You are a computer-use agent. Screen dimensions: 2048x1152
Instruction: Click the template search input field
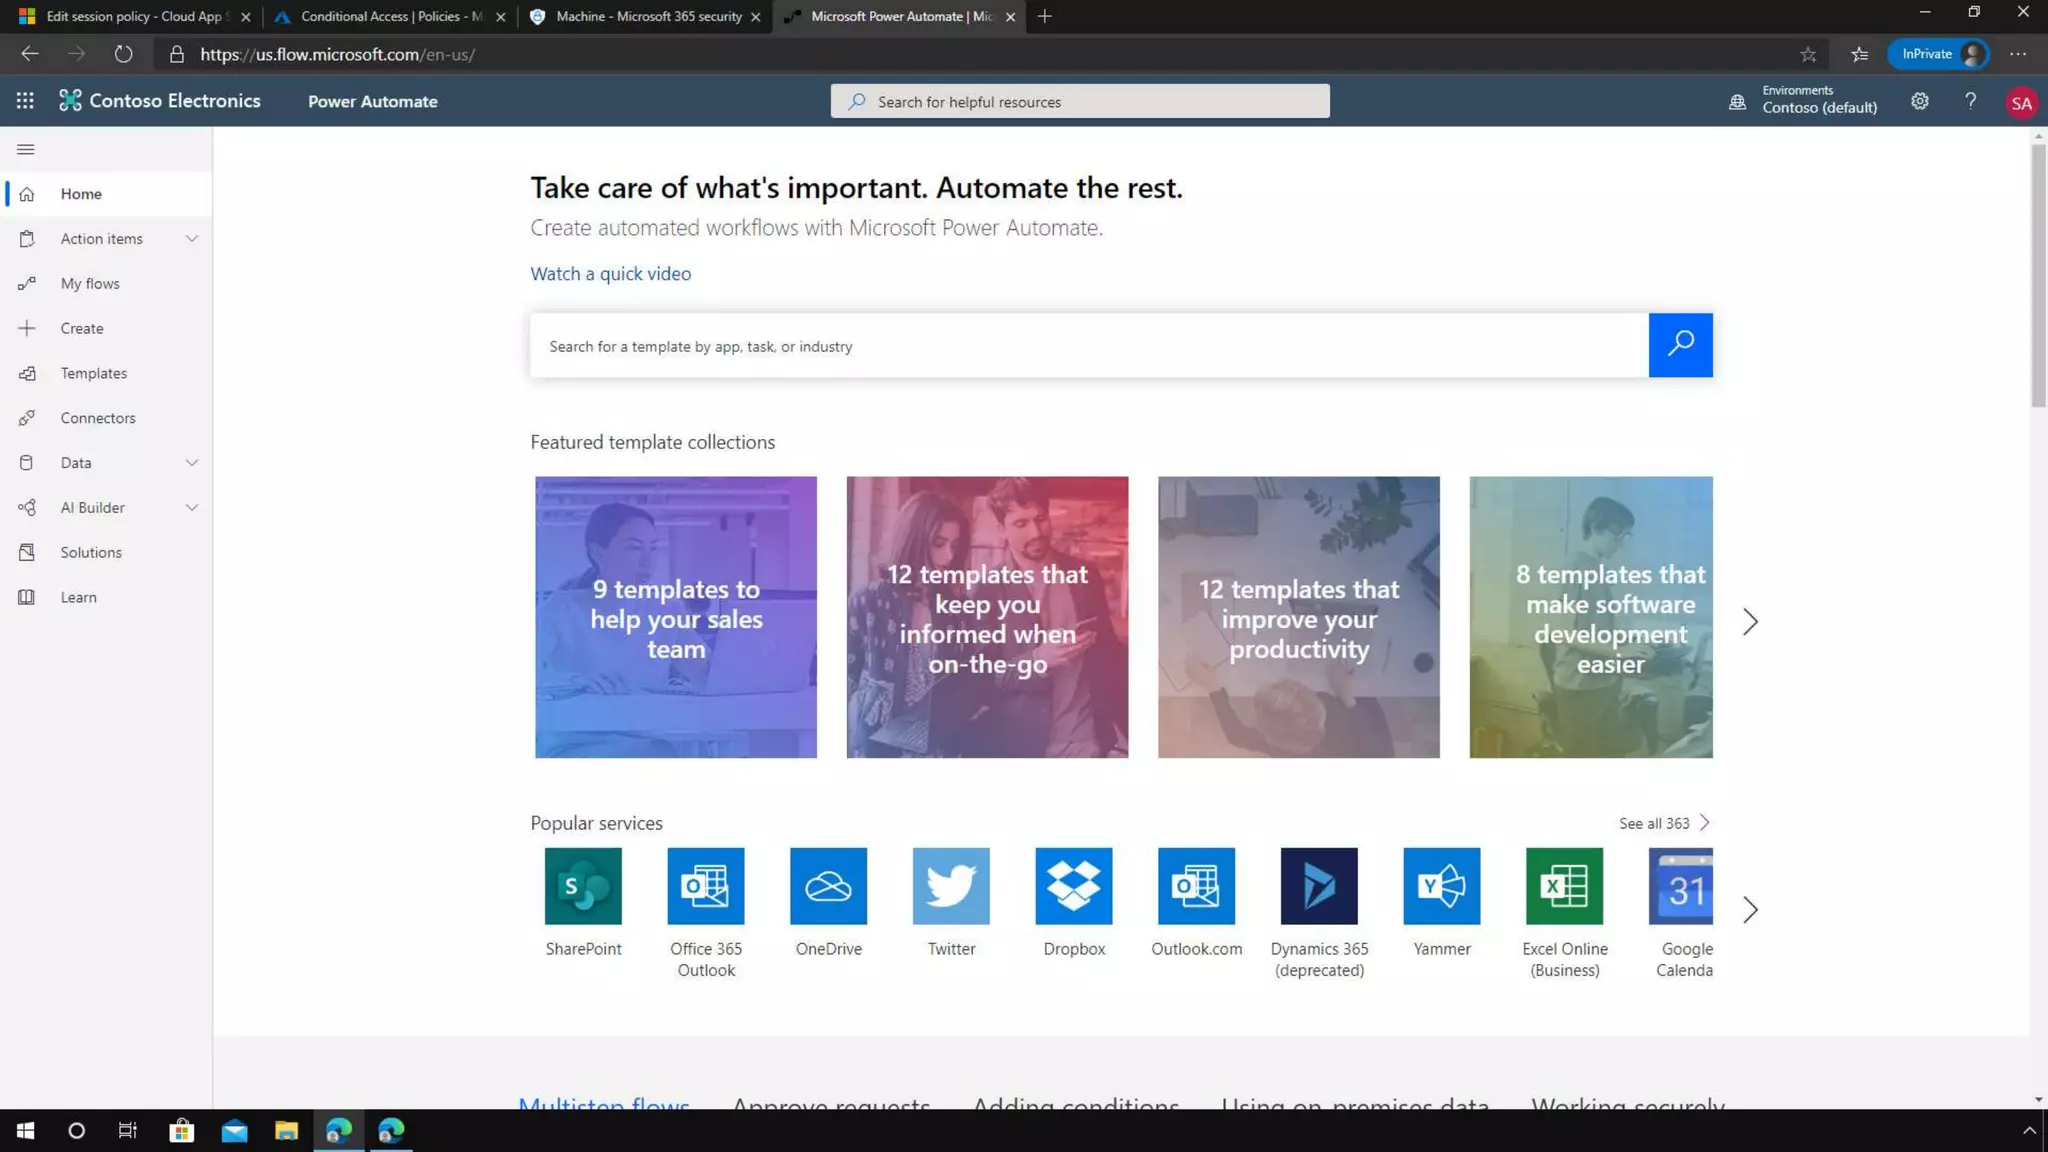coord(1088,345)
